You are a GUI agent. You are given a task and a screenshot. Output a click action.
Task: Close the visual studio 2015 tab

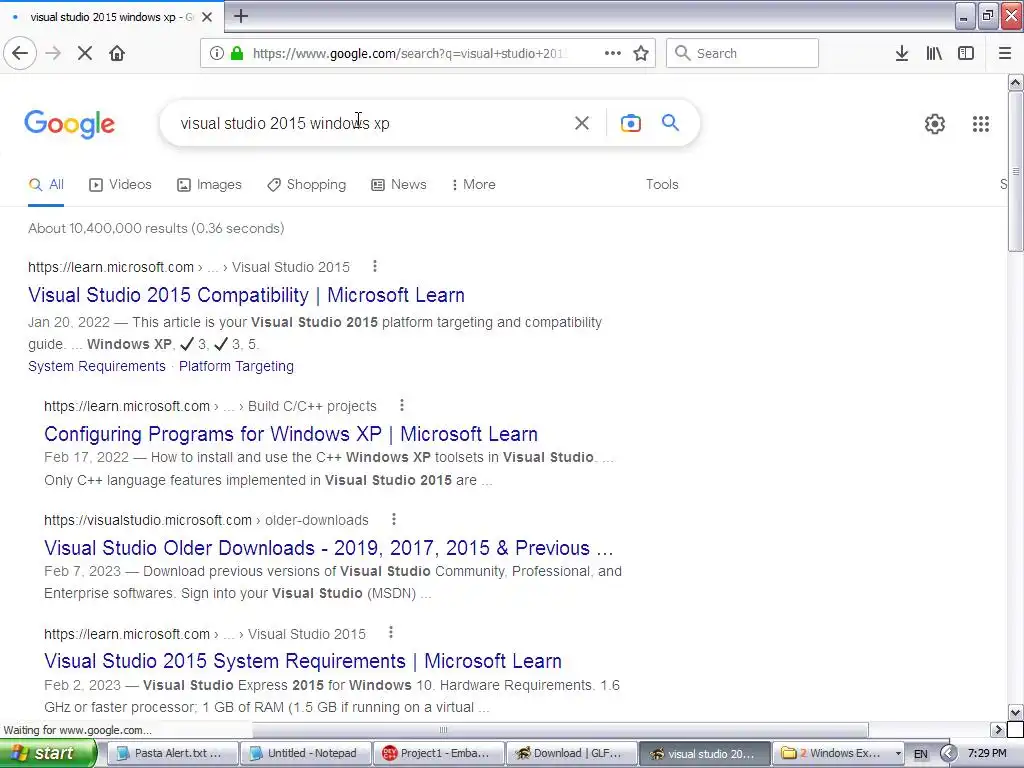(207, 17)
